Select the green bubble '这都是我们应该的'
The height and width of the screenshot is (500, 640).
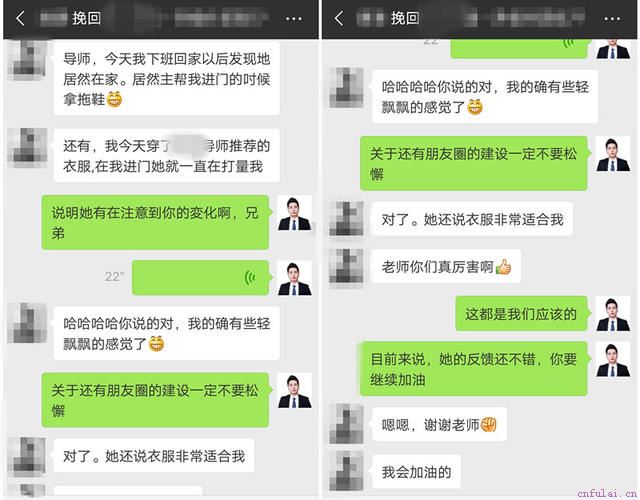click(x=521, y=314)
